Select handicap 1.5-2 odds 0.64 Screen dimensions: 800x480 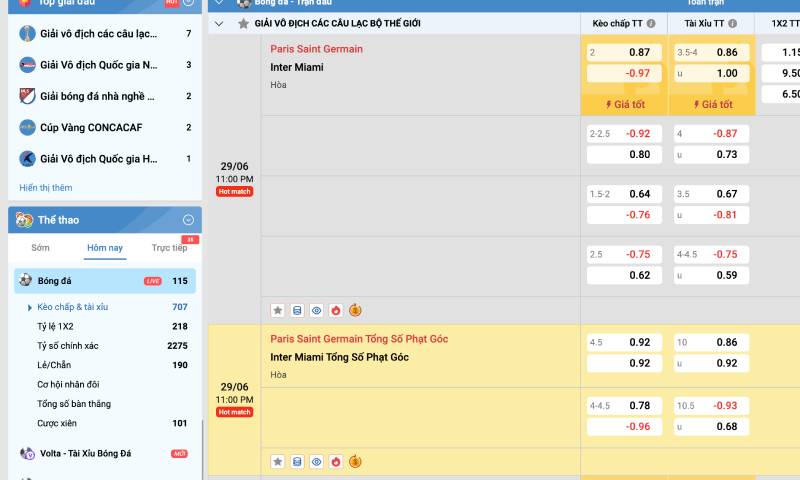click(x=624, y=194)
